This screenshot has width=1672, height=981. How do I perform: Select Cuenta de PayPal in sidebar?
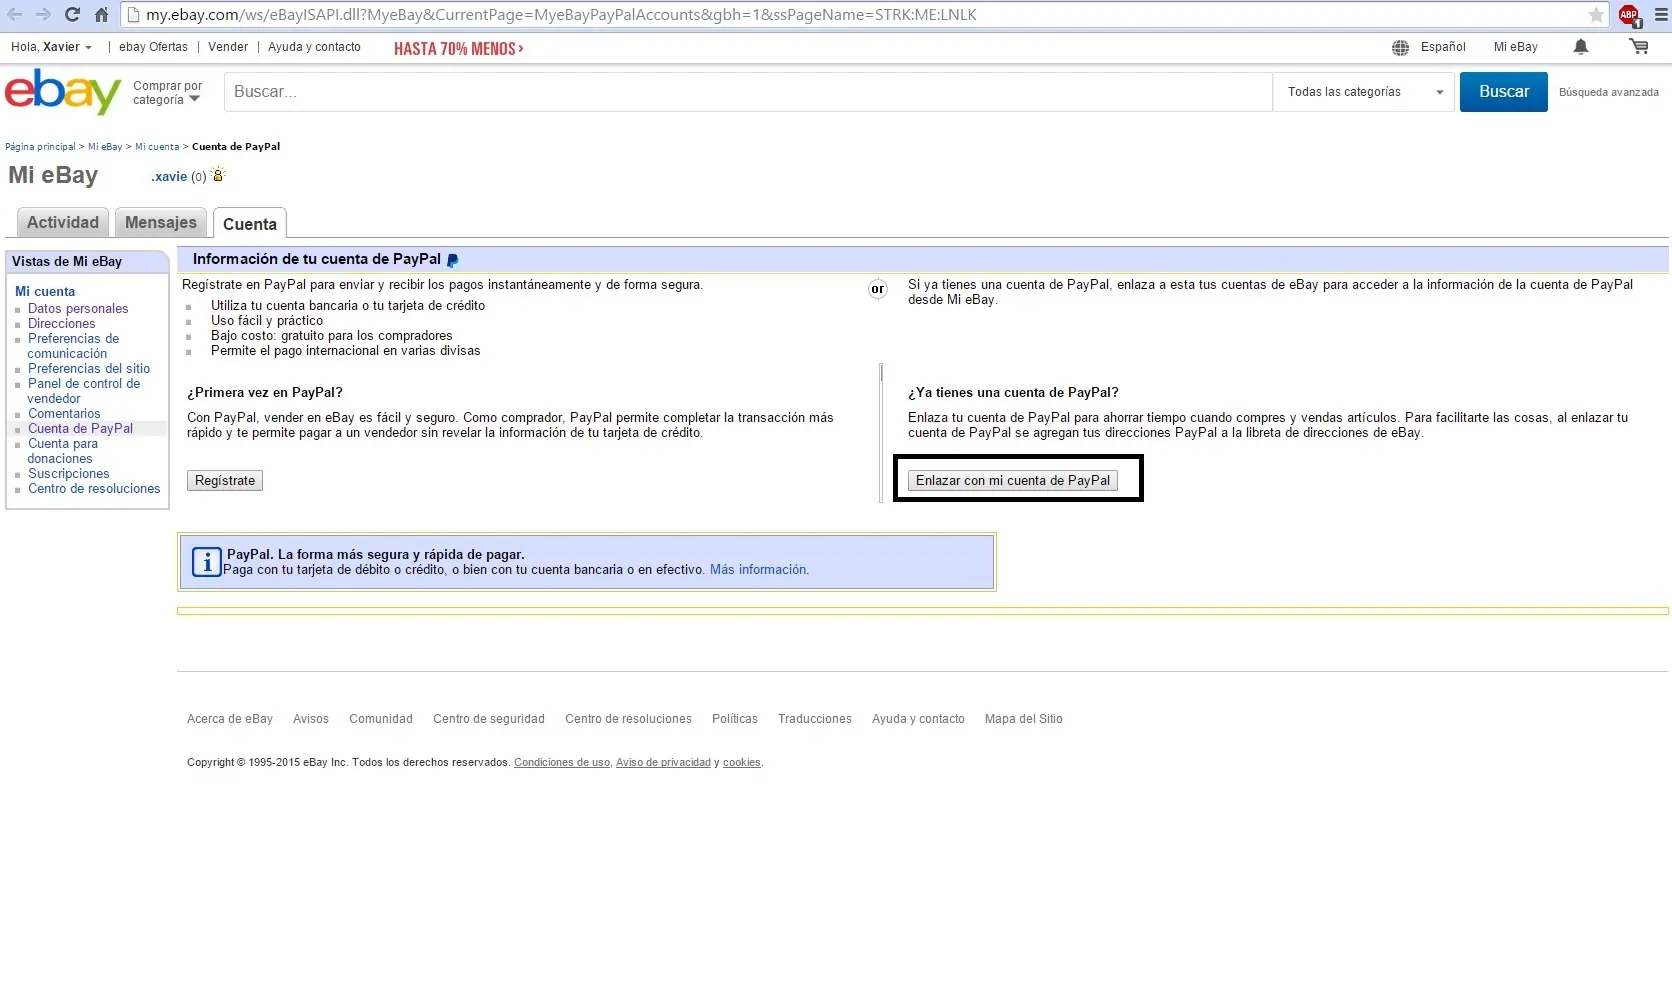coord(80,429)
